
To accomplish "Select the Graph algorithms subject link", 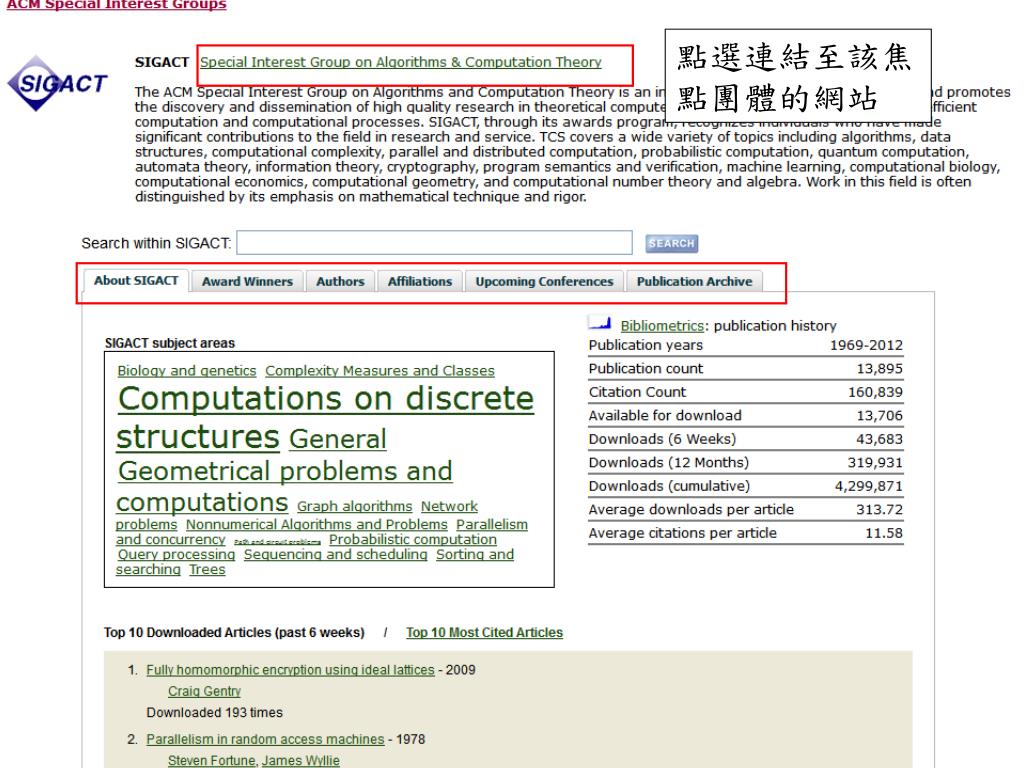I will click(x=355, y=506).
